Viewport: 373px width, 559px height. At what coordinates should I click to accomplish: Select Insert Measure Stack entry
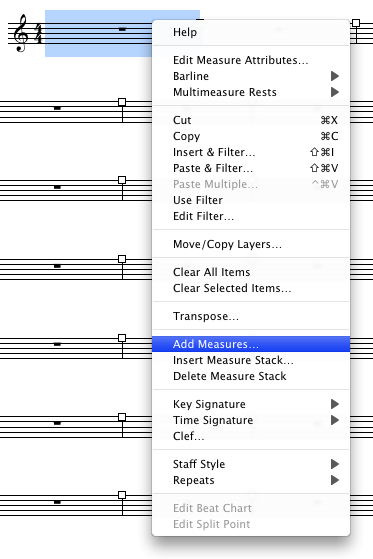(251, 360)
